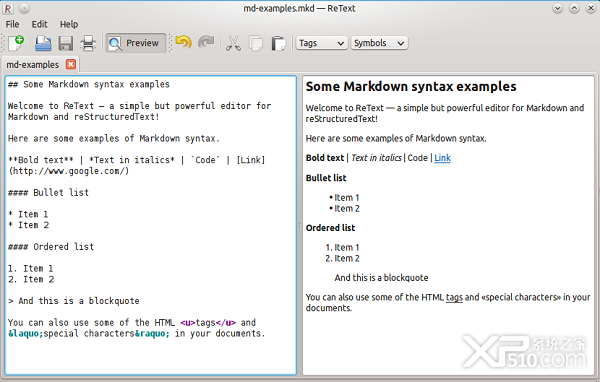Create a new document with the New icon
Image resolution: width=600 pixels, height=382 pixels.
[16, 43]
